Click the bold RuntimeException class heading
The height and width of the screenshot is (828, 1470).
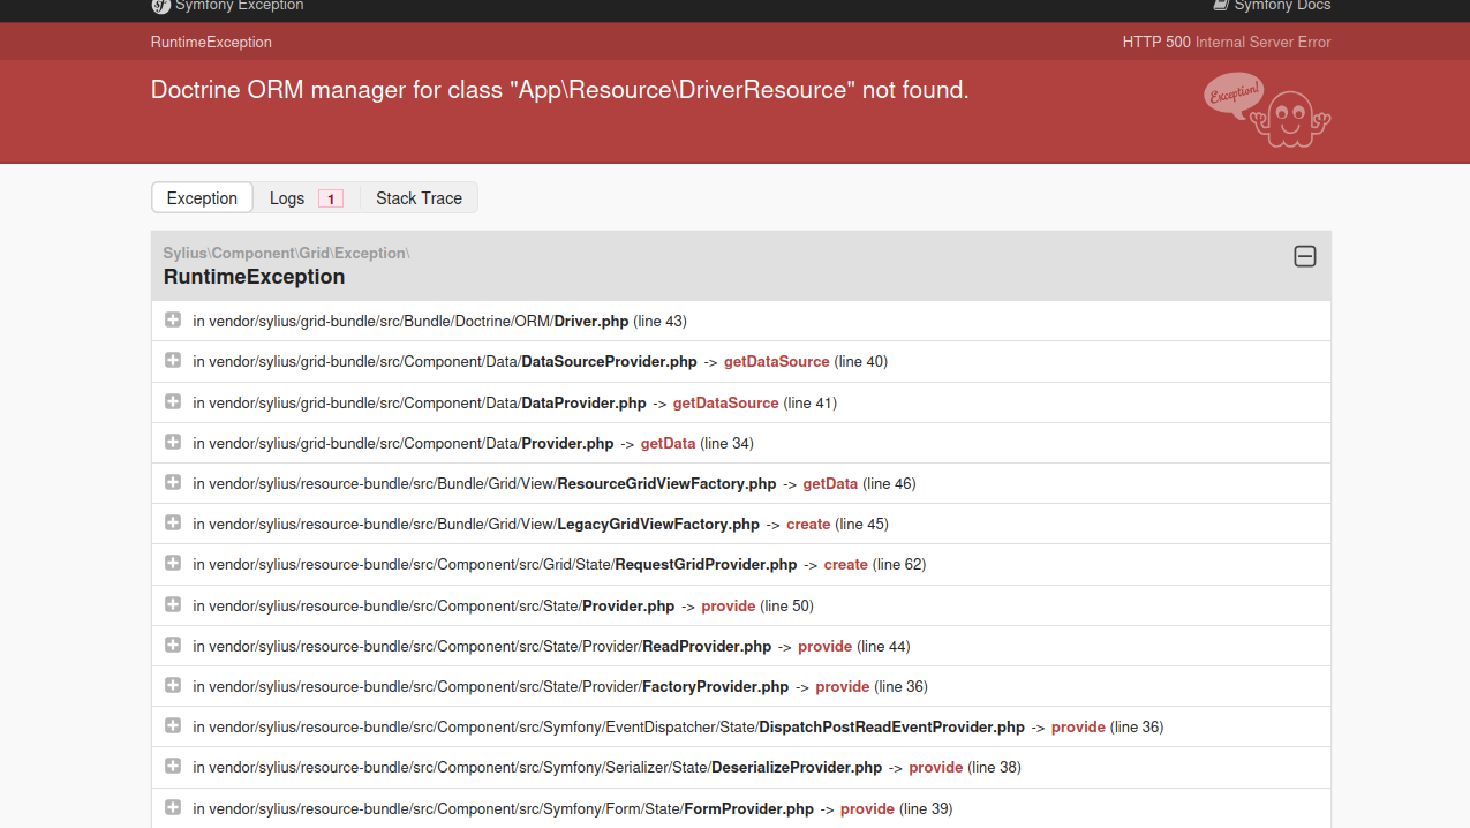pos(254,277)
